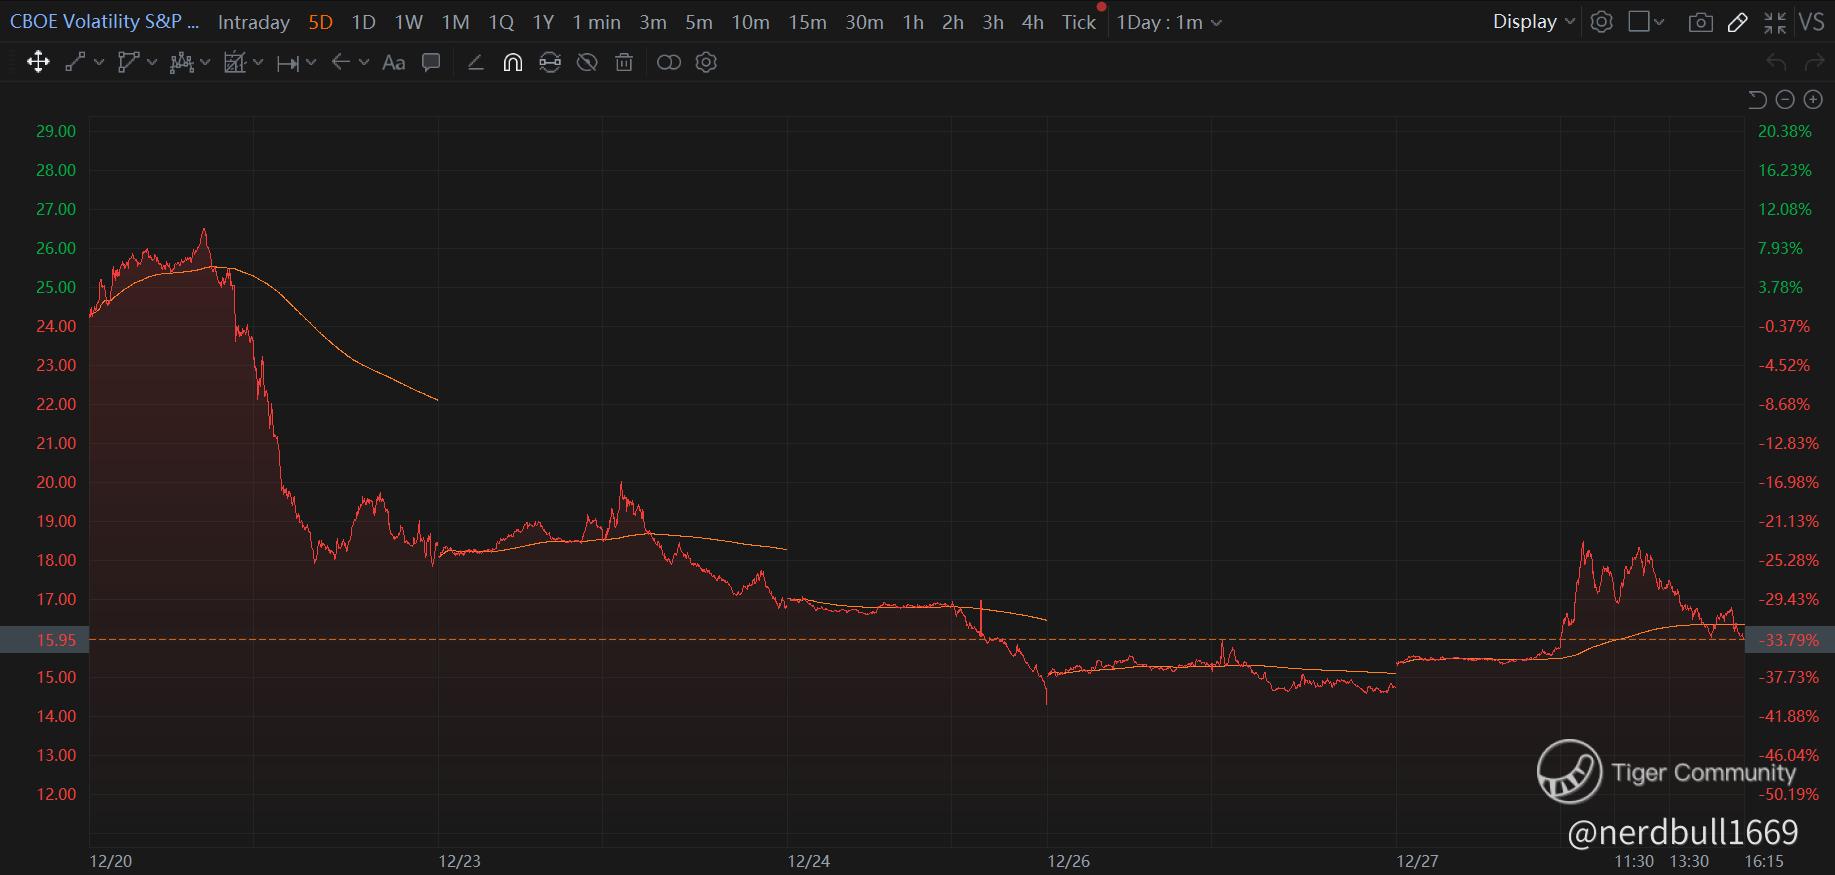This screenshot has width=1835, height=875.
Task: Choose the 10m interval
Action: point(750,22)
